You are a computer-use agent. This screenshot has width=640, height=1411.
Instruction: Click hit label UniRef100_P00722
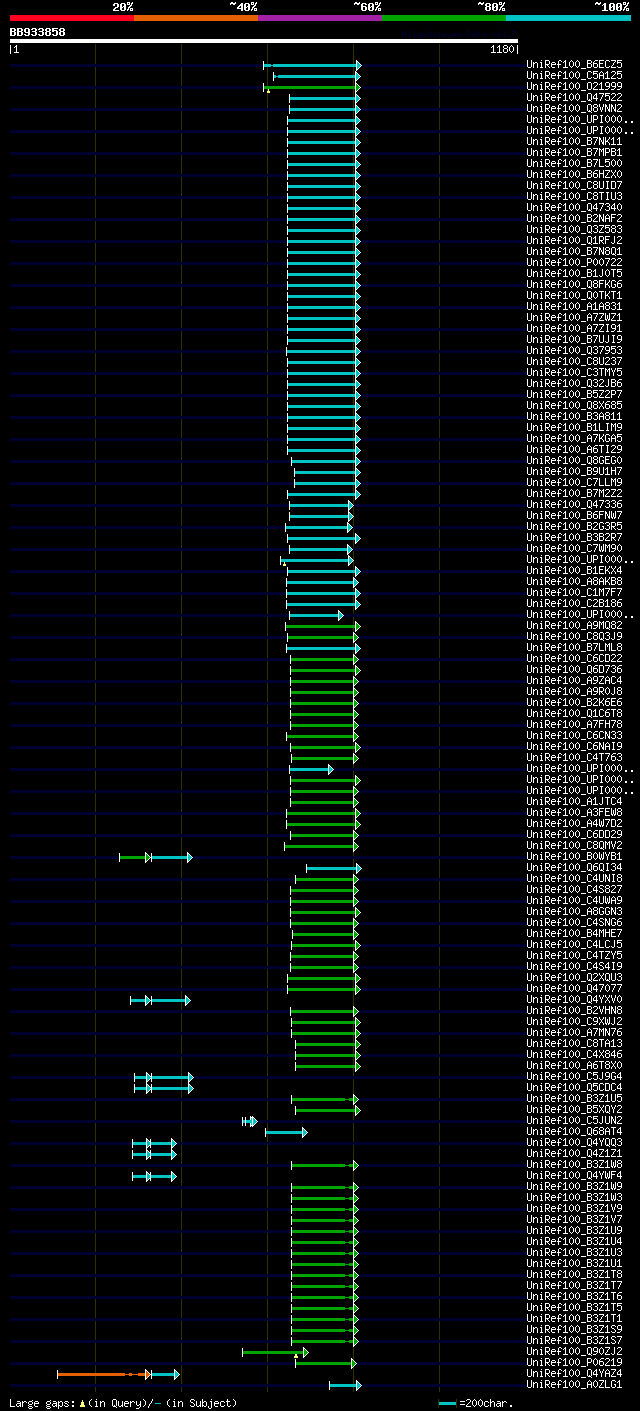[x=574, y=262]
